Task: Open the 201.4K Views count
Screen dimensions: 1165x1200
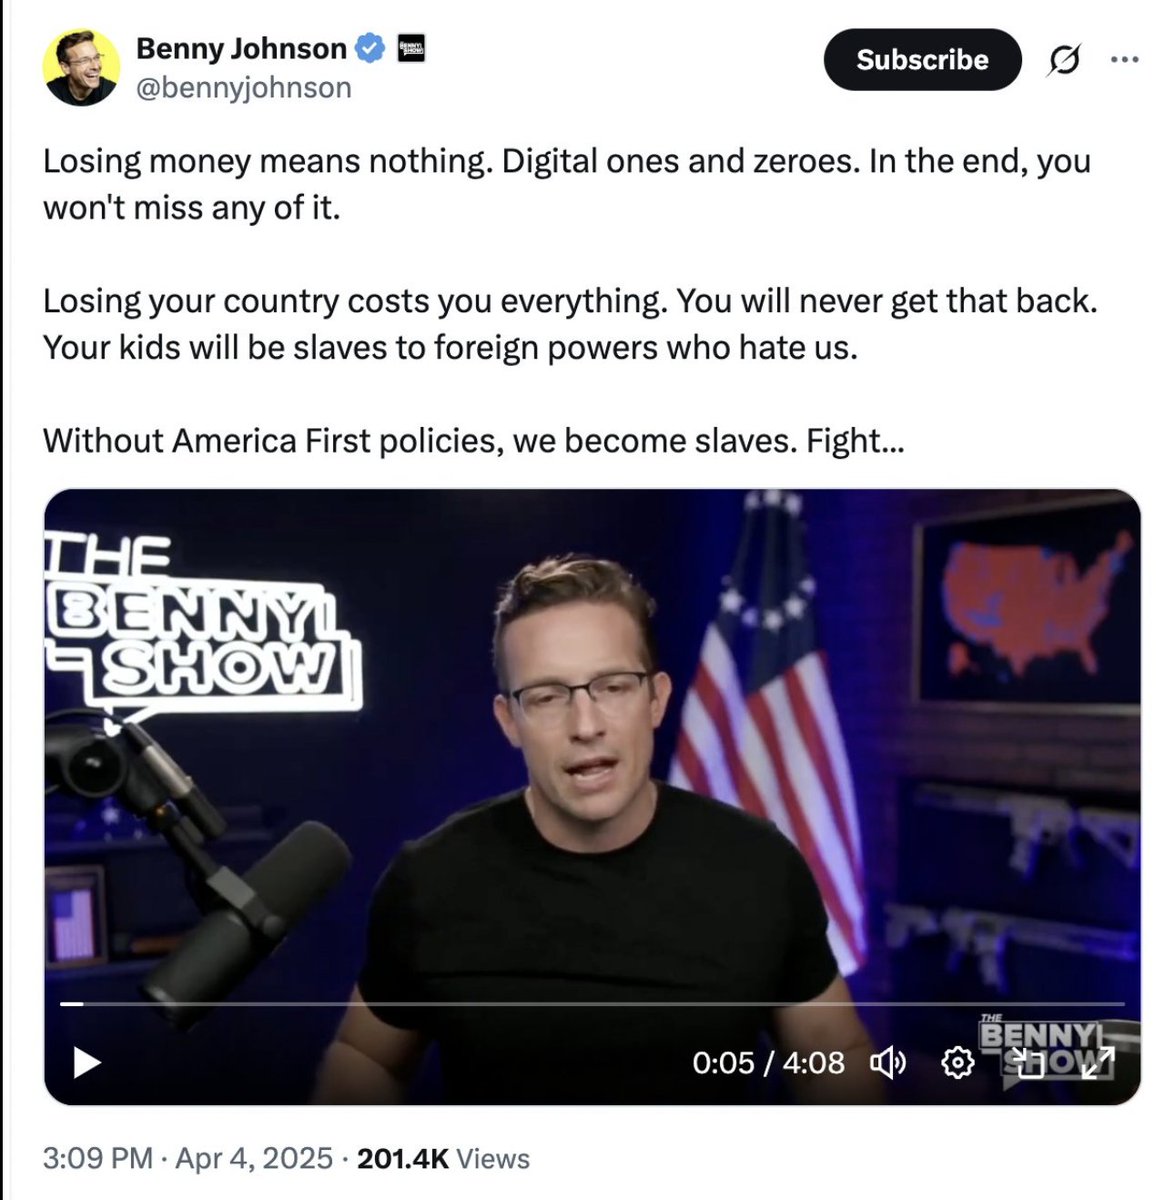Action: coord(443,1158)
